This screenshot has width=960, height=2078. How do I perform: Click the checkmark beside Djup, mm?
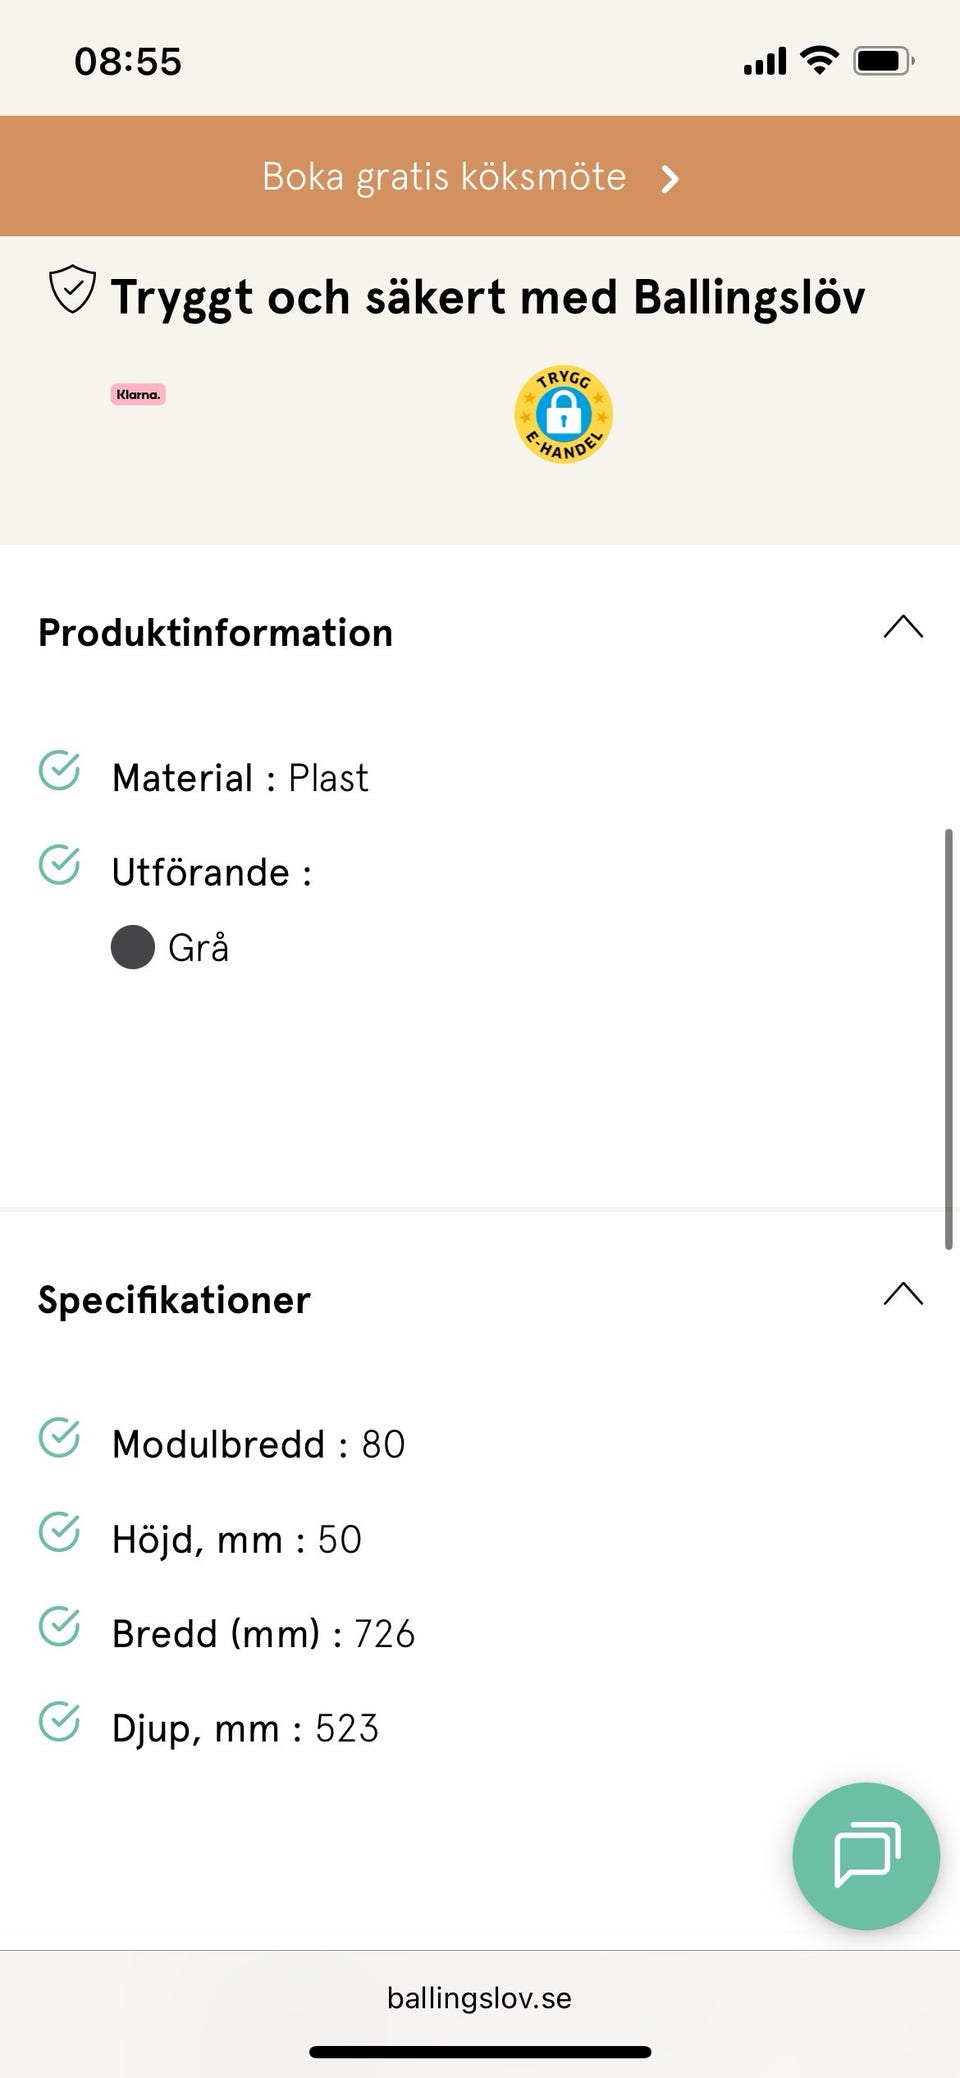(x=60, y=1722)
